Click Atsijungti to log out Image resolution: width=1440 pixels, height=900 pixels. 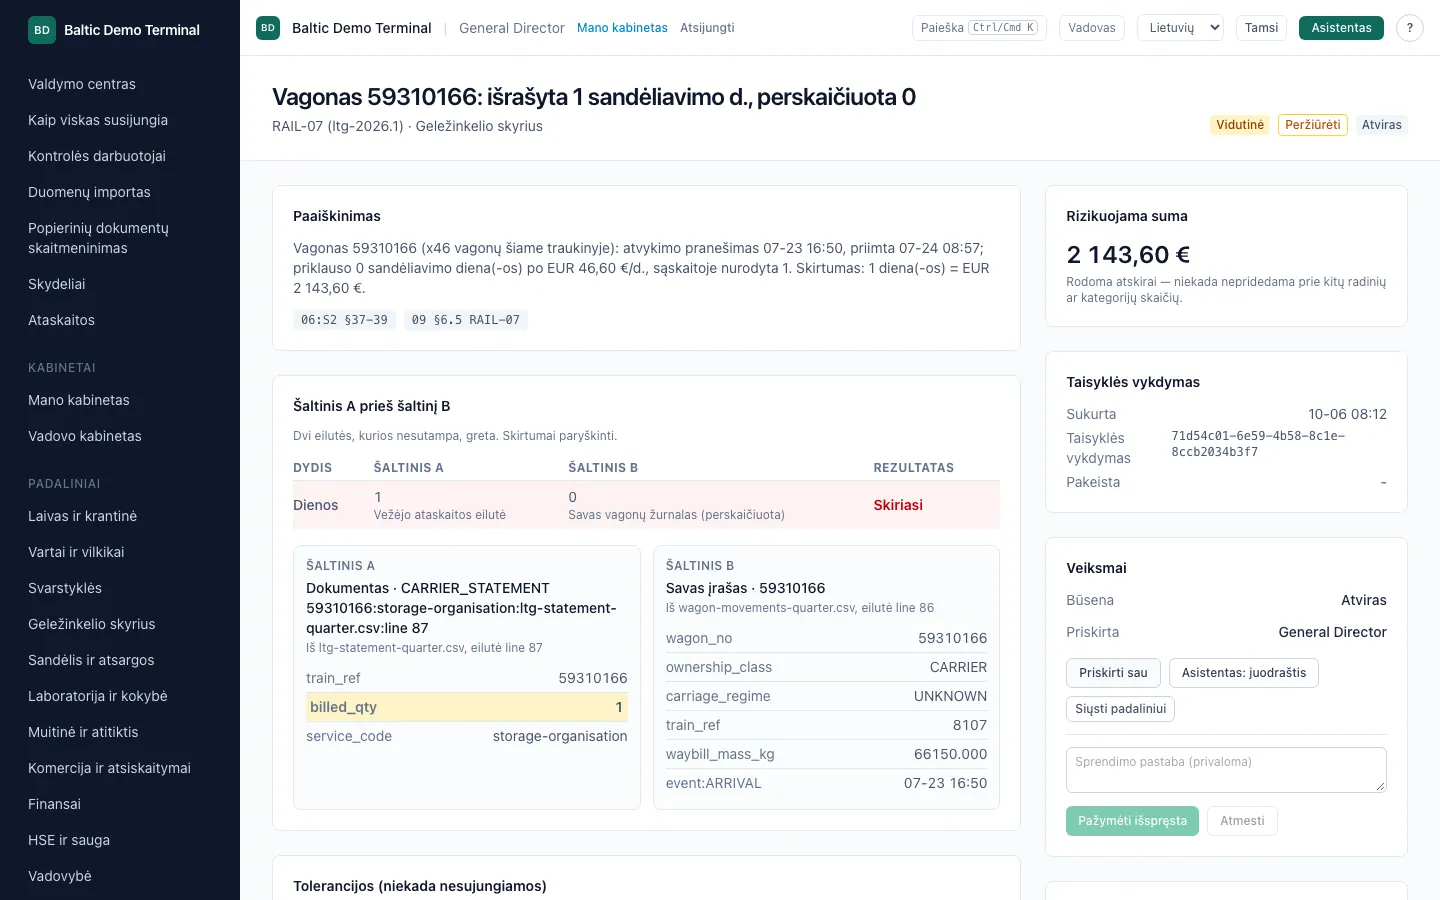(x=707, y=28)
